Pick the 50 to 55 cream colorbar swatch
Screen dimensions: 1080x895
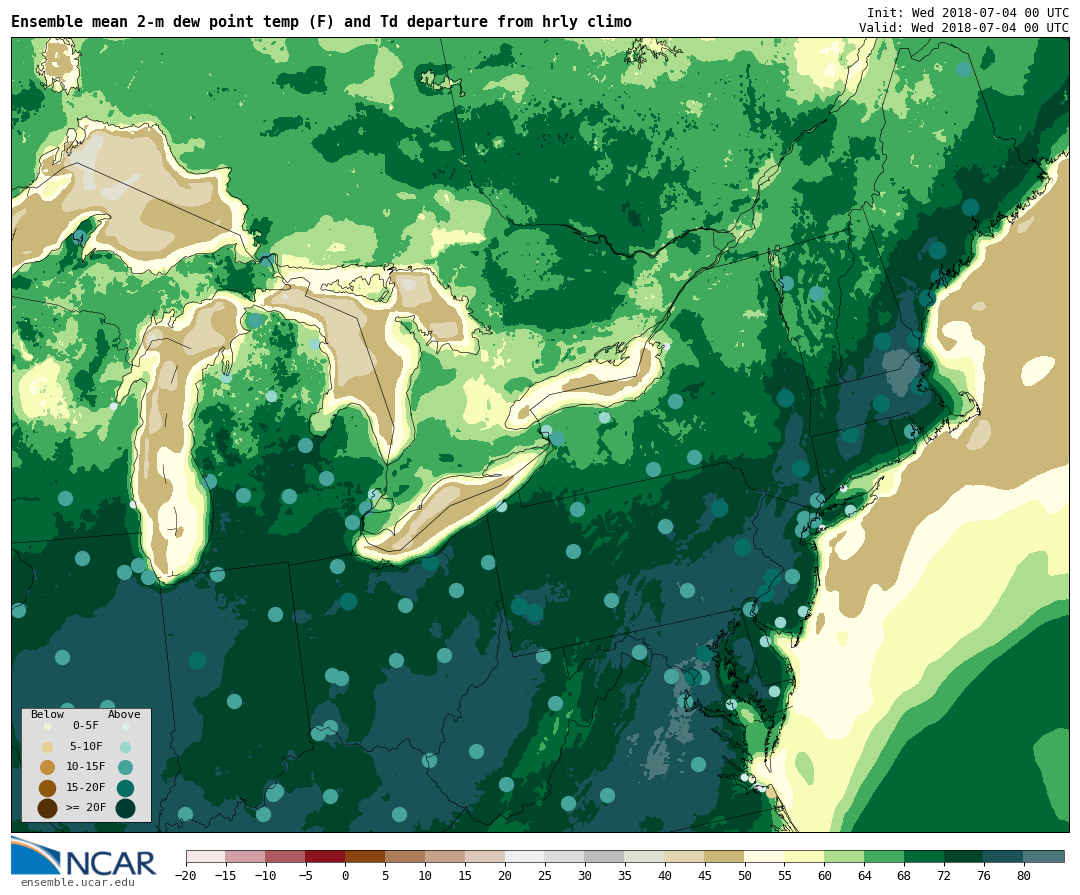[x=765, y=856]
